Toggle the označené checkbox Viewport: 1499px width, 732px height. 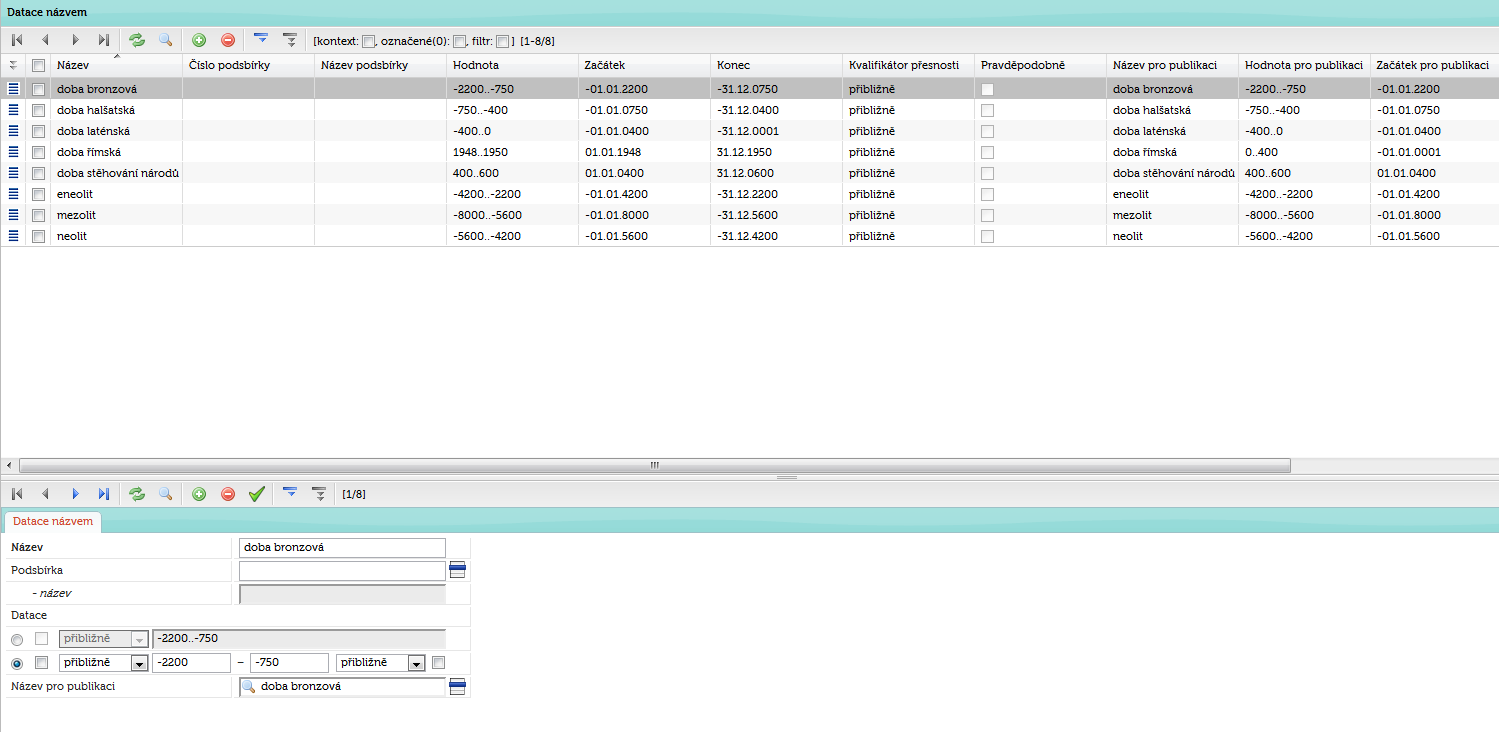[x=460, y=41]
